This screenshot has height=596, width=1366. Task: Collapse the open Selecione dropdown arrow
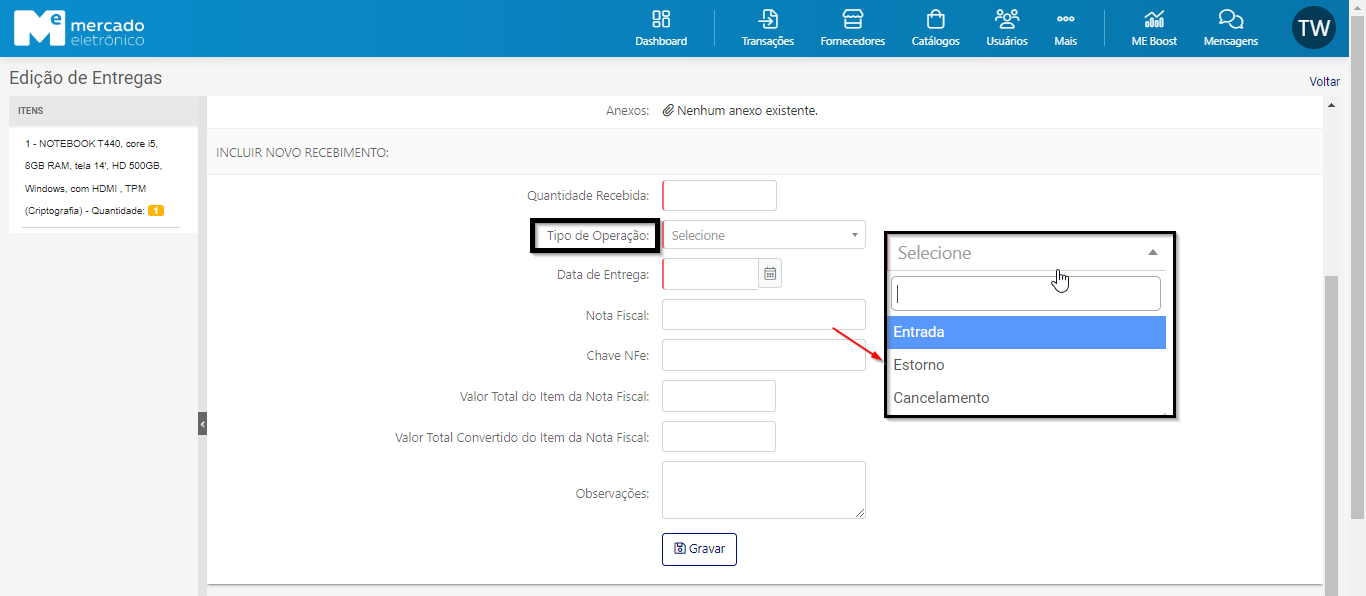1153,253
